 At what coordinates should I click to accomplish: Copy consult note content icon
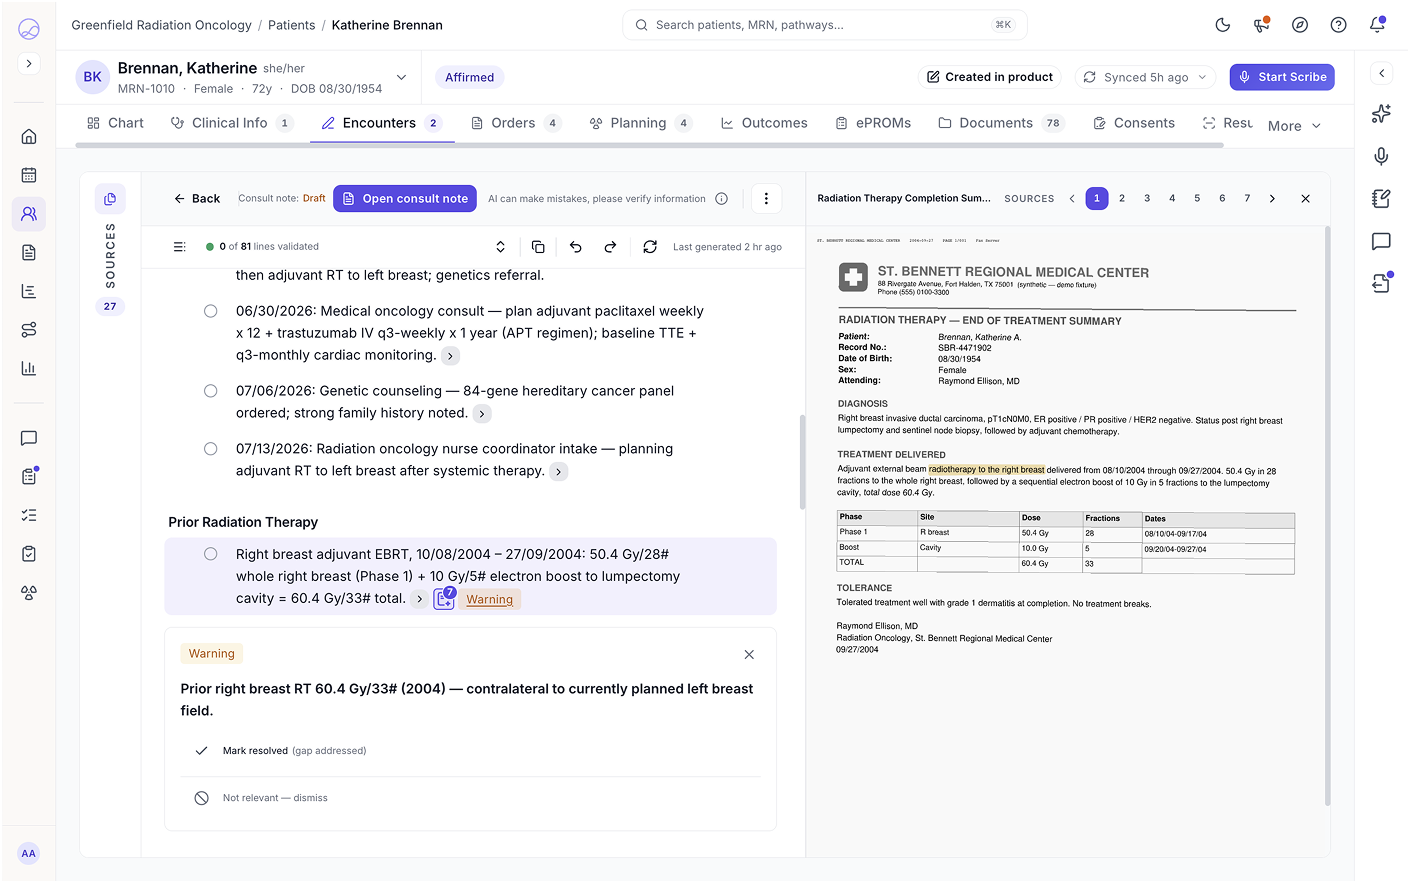pos(538,247)
